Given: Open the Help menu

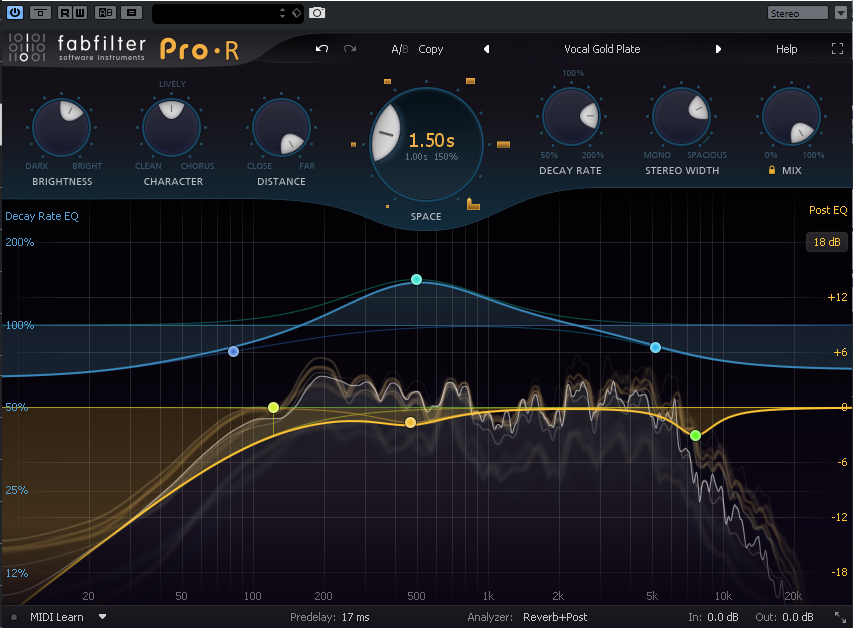Looking at the screenshot, I should point(786,49).
